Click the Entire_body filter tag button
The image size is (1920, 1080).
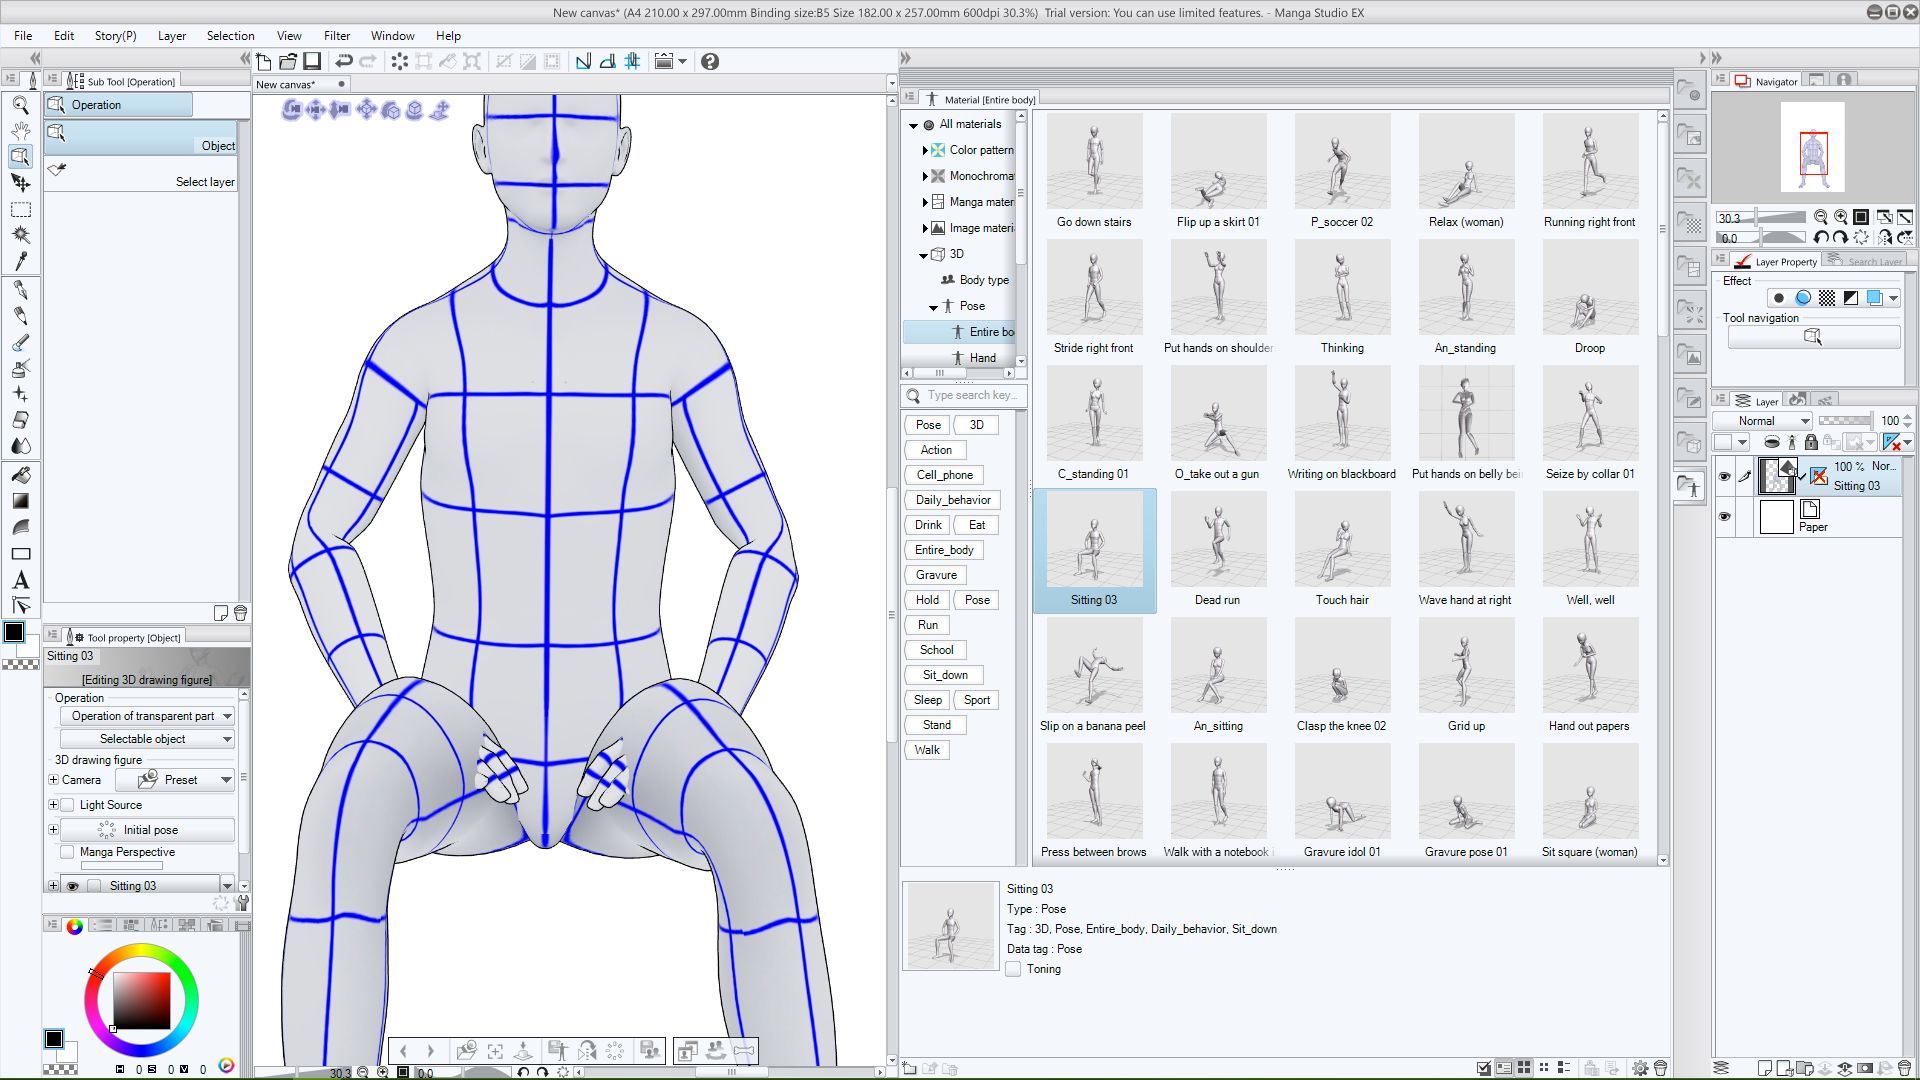pyautogui.click(x=944, y=550)
